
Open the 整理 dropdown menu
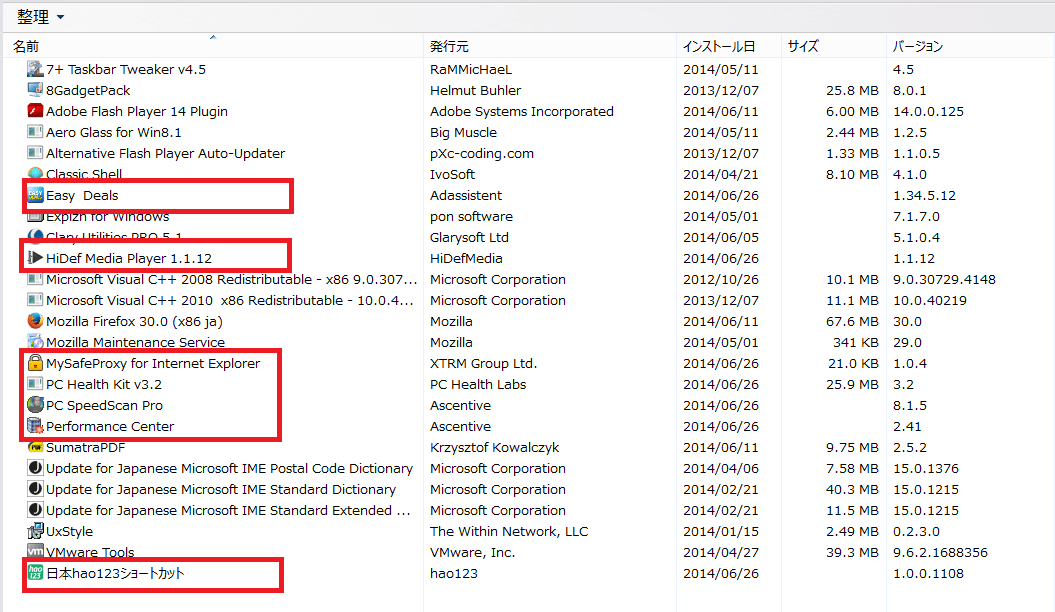click(x=40, y=16)
